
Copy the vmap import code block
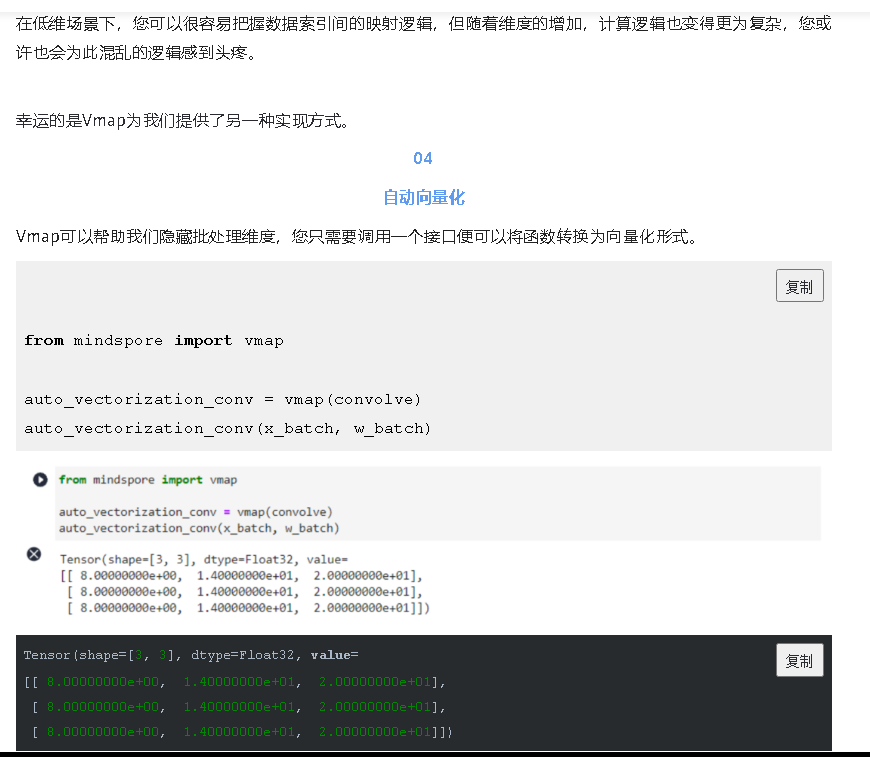coord(799,286)
